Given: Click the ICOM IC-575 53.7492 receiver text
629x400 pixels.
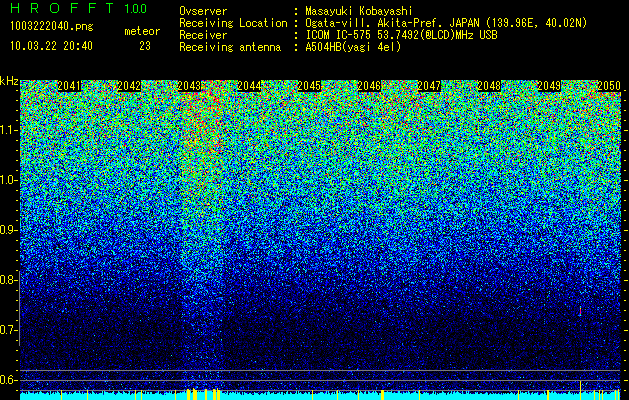Looking at the screenshot, I should coord(401,35).
